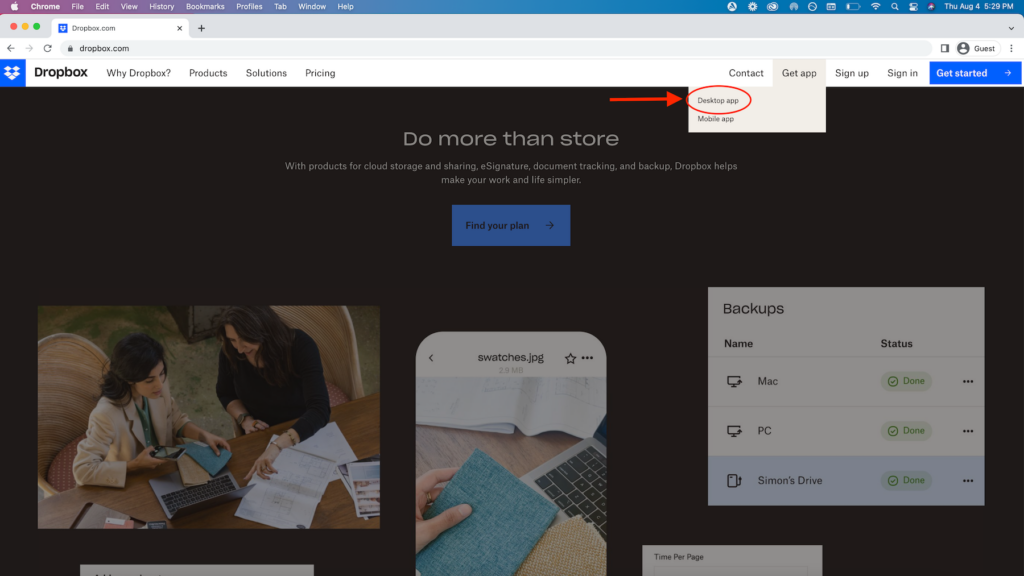Select the Dropbox.com browser tab

[121, 28]
